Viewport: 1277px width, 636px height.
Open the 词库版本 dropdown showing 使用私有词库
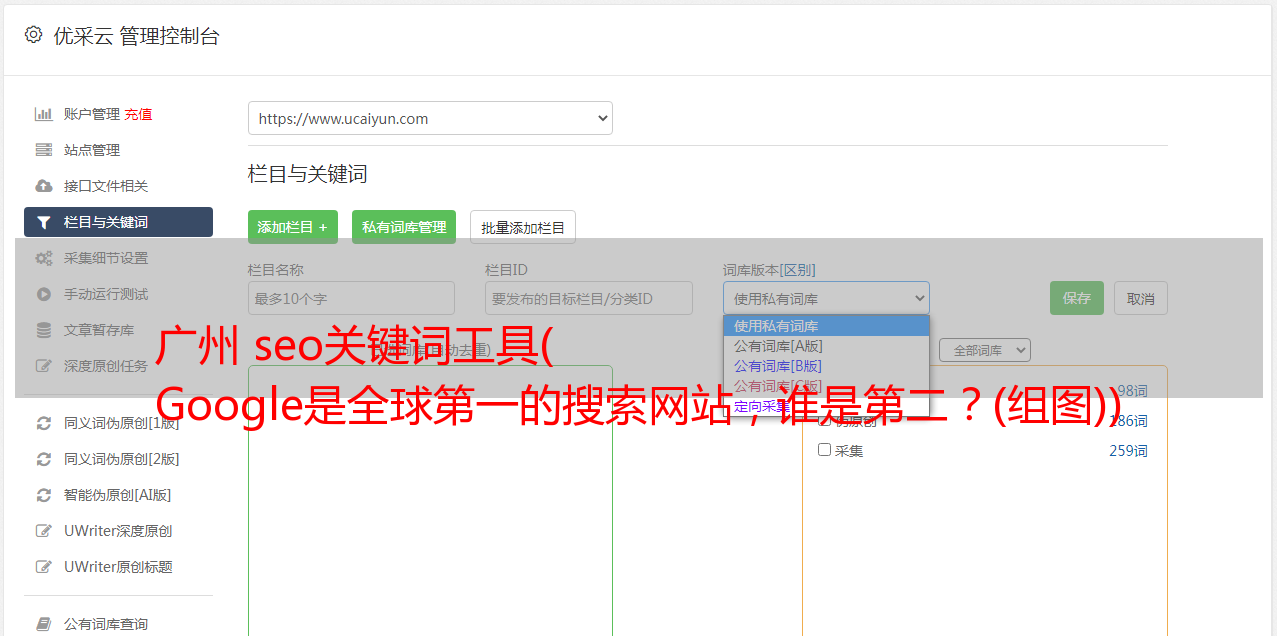point(826,298)
